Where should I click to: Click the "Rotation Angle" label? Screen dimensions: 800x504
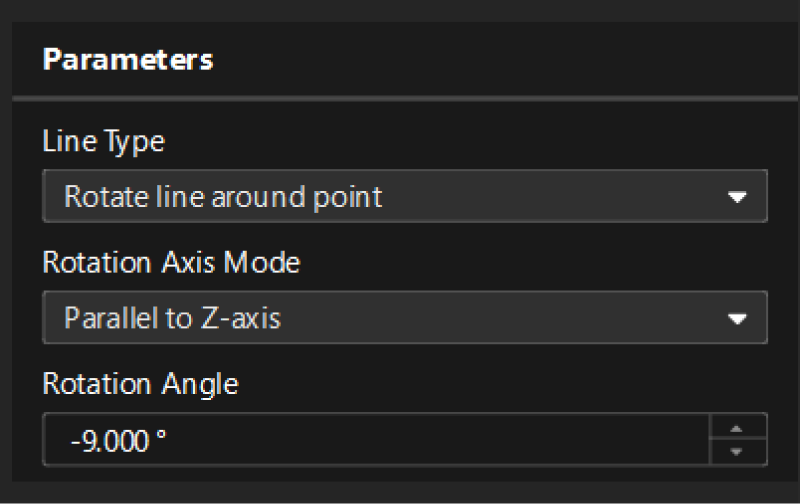point(140,384)
